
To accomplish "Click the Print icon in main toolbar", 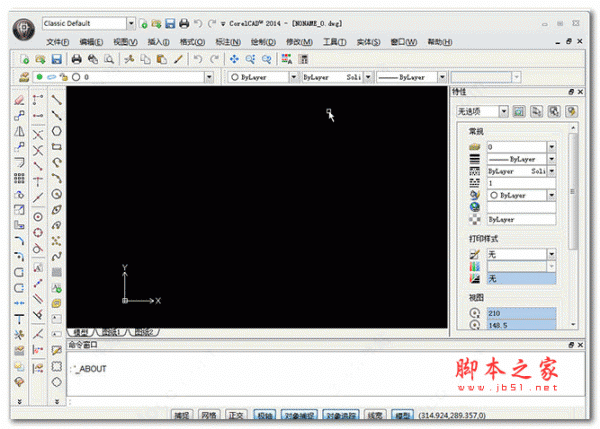I will pos(77,59).
